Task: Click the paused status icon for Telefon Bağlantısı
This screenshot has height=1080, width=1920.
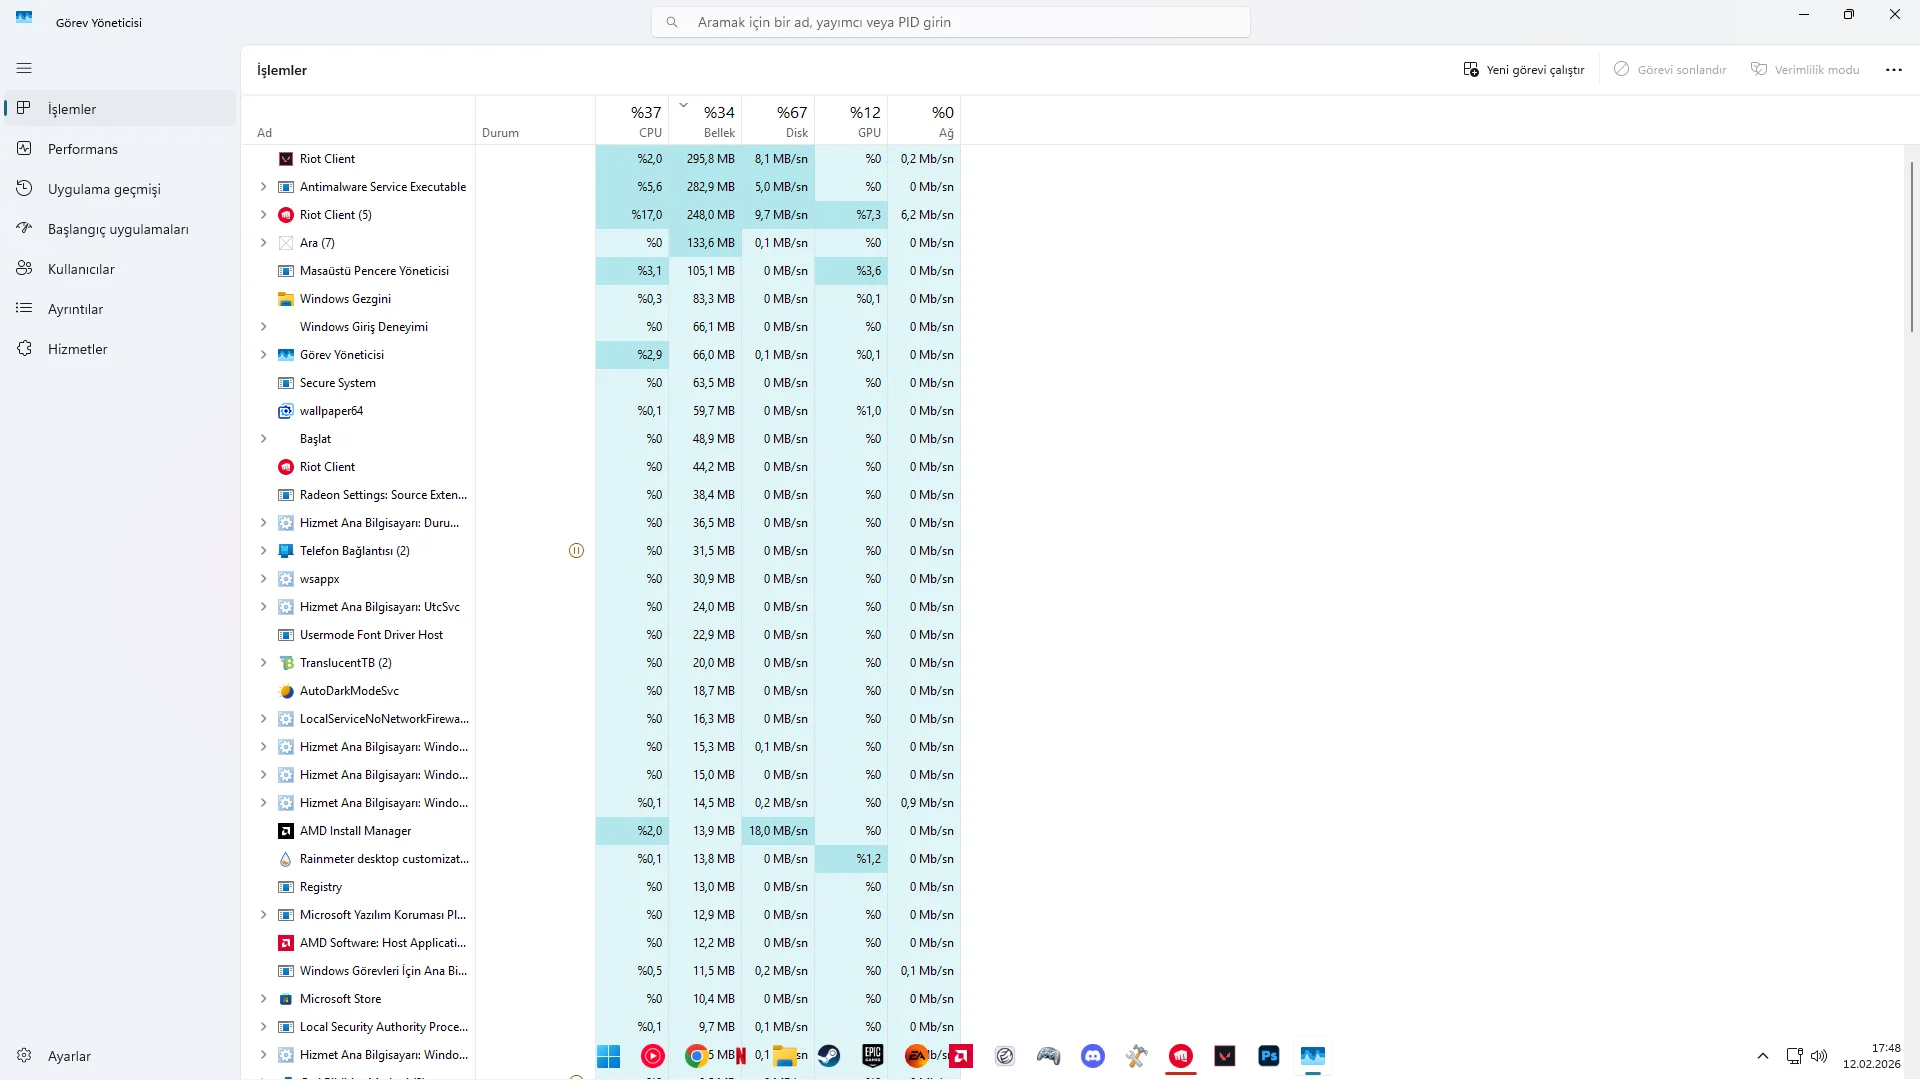Action: pos(576,551)
